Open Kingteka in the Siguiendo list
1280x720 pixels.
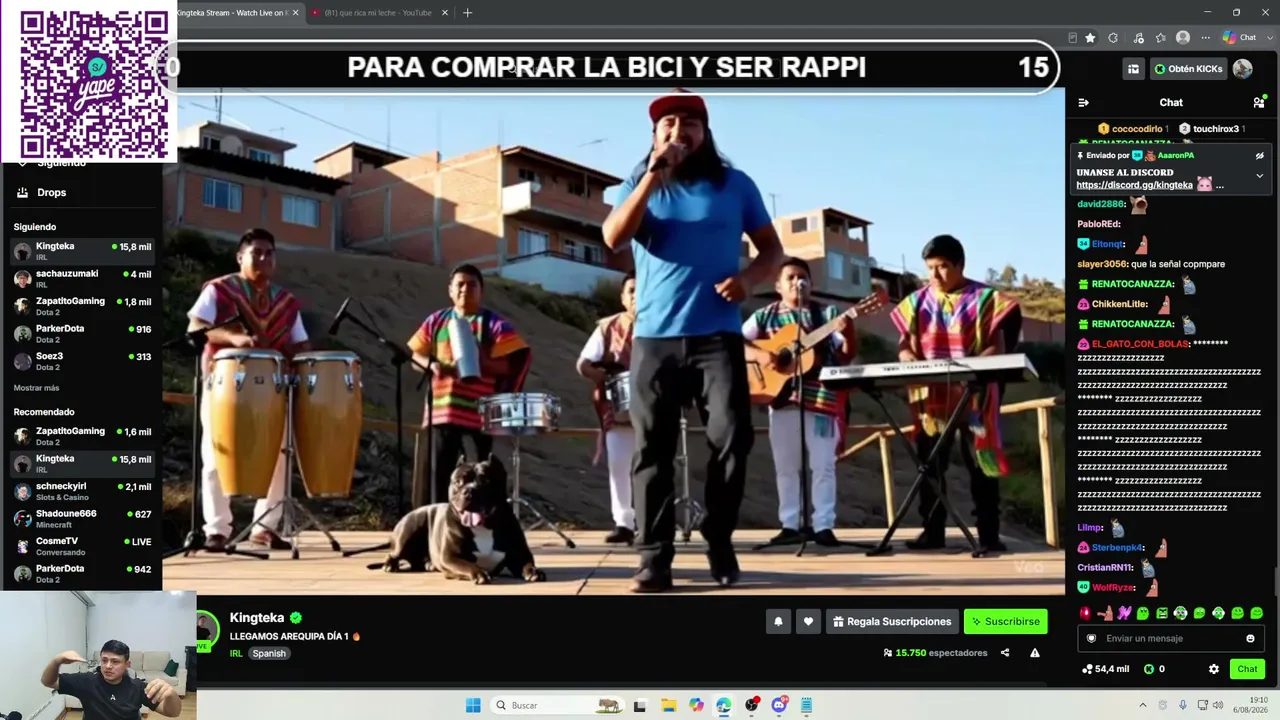click(82, 251)
